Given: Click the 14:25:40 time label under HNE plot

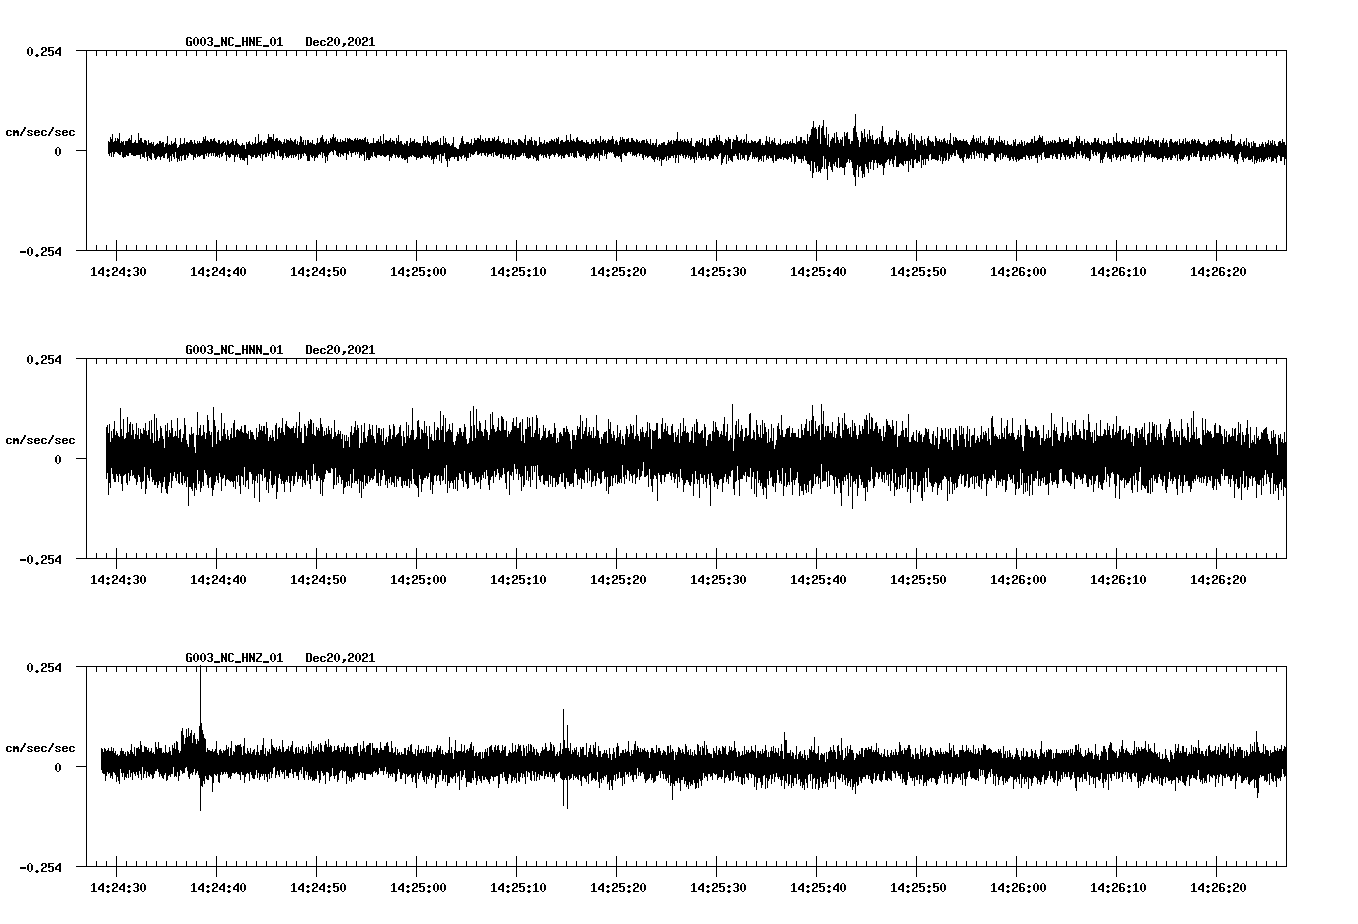Looking at the screenshot, I should 818,271.
